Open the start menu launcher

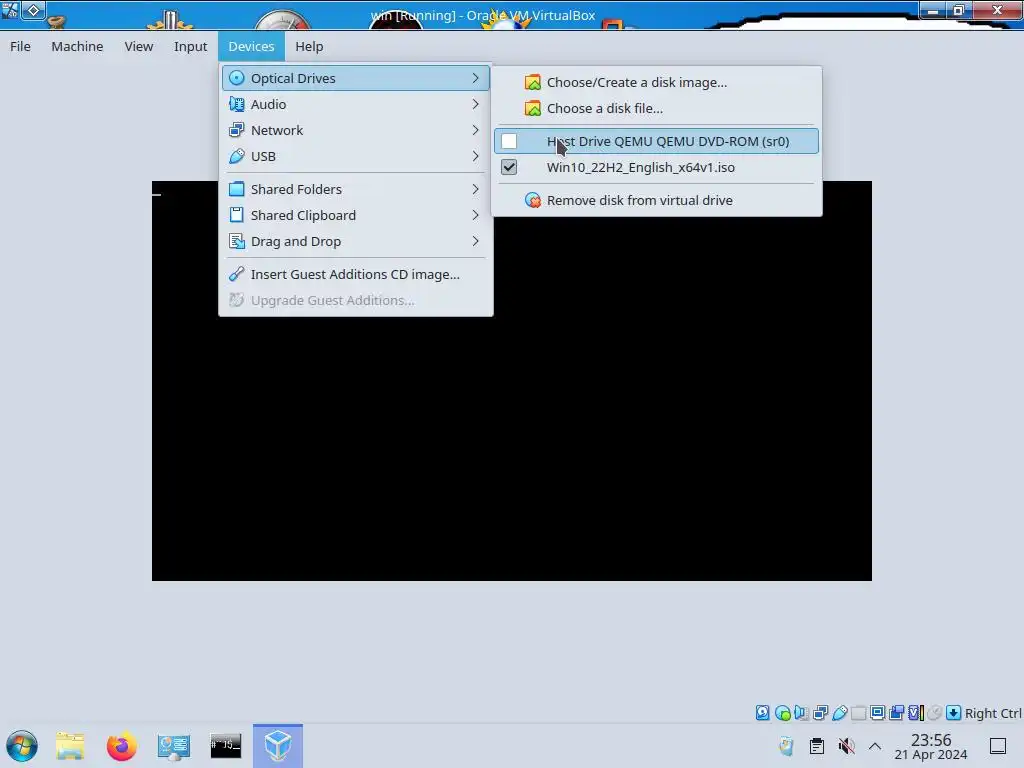[x=22, y=746]
